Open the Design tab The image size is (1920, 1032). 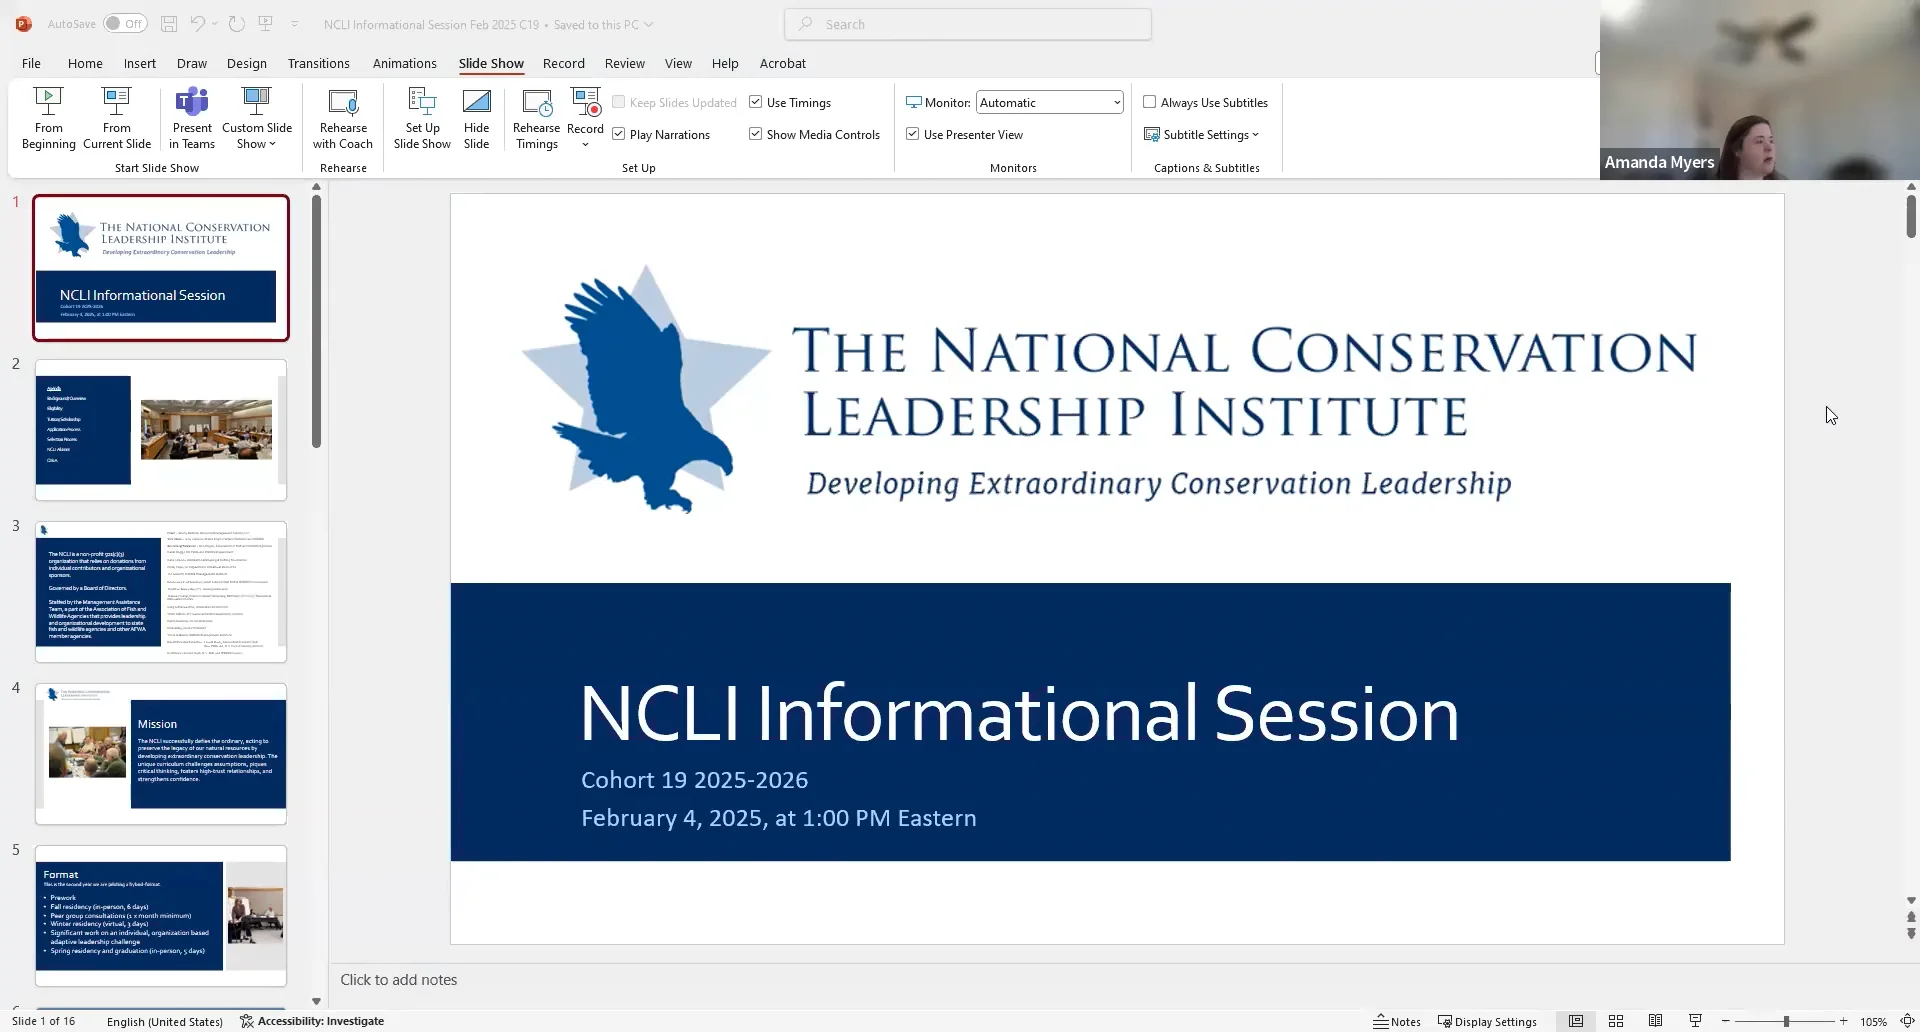click(x=246, y=63)
